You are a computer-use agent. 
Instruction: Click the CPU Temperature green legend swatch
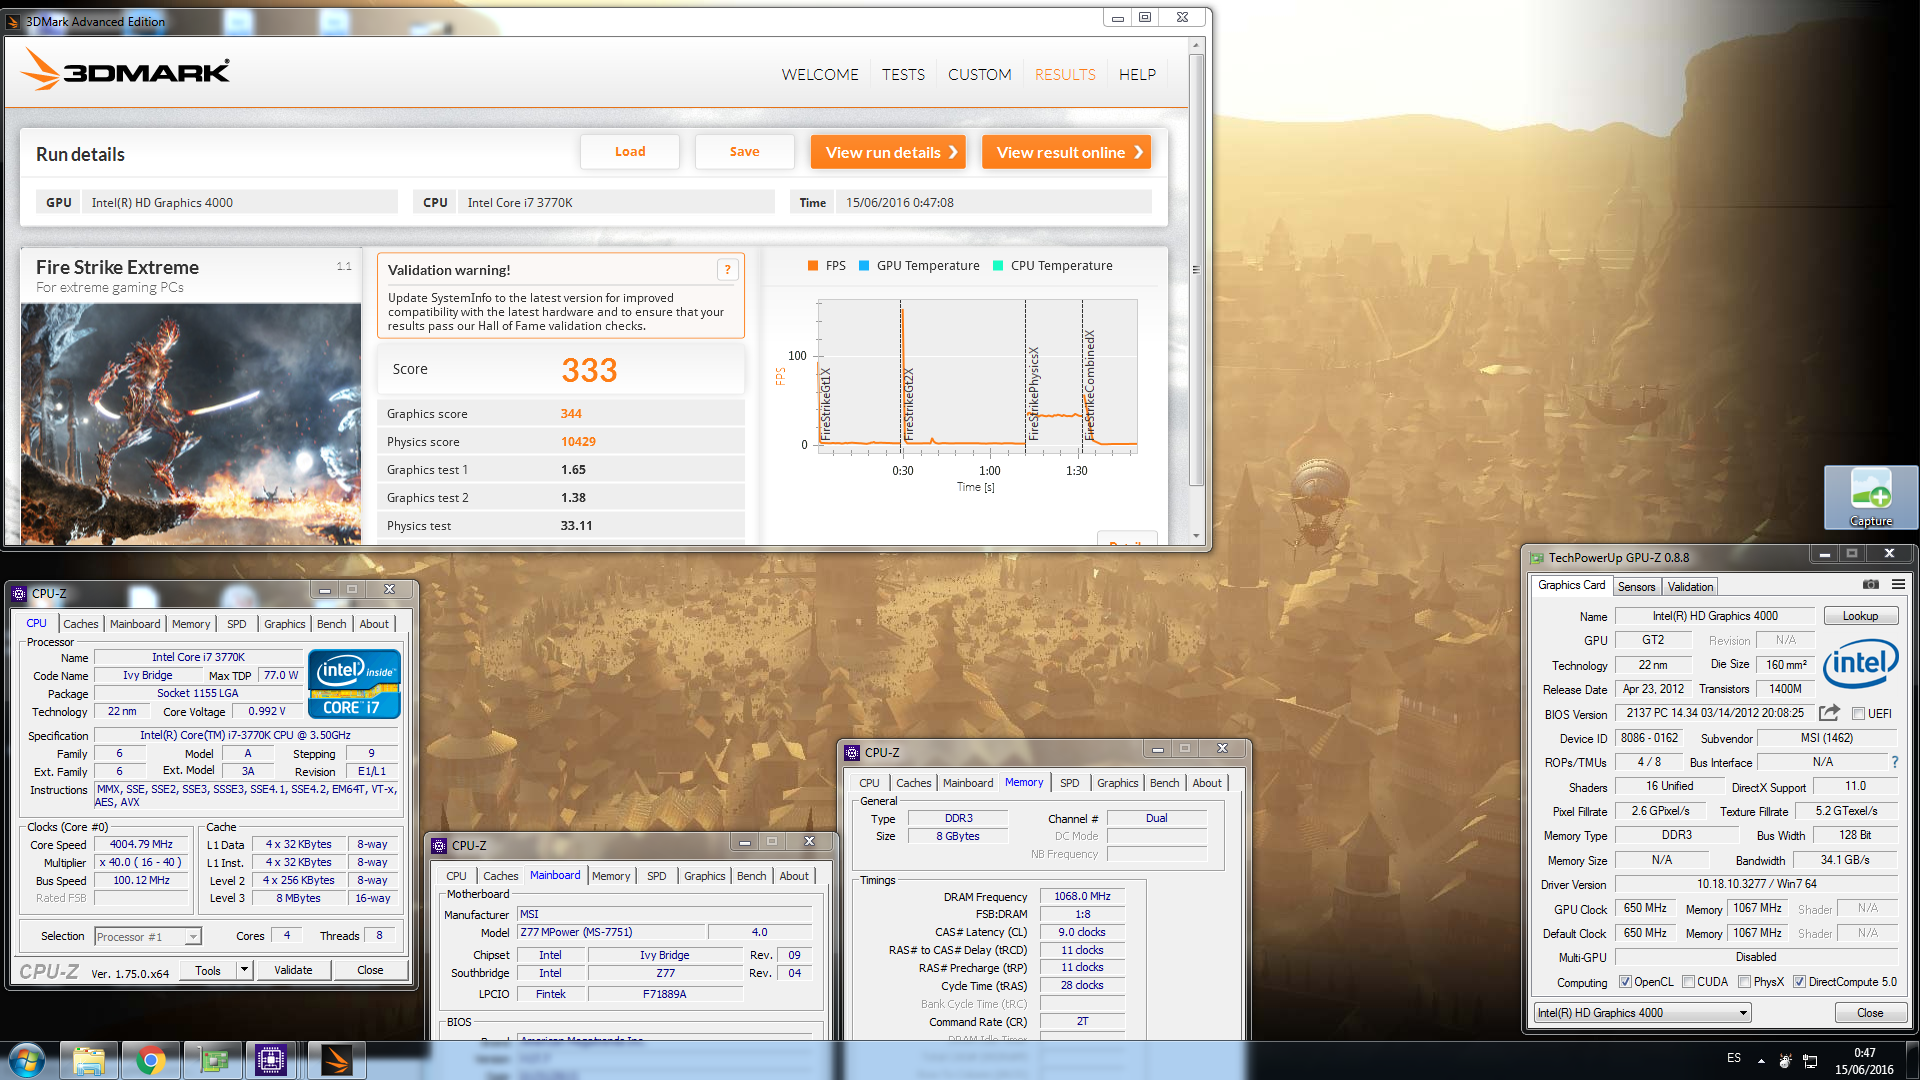click(x=998, y=266)
